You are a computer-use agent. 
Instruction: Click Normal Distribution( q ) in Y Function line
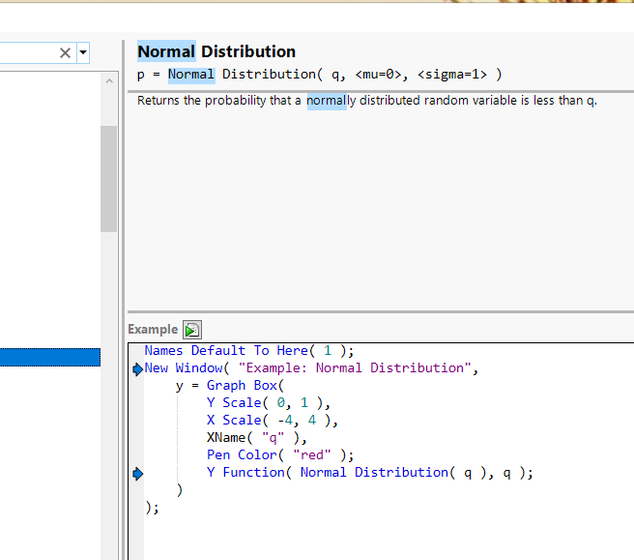[x=393, y=473]
